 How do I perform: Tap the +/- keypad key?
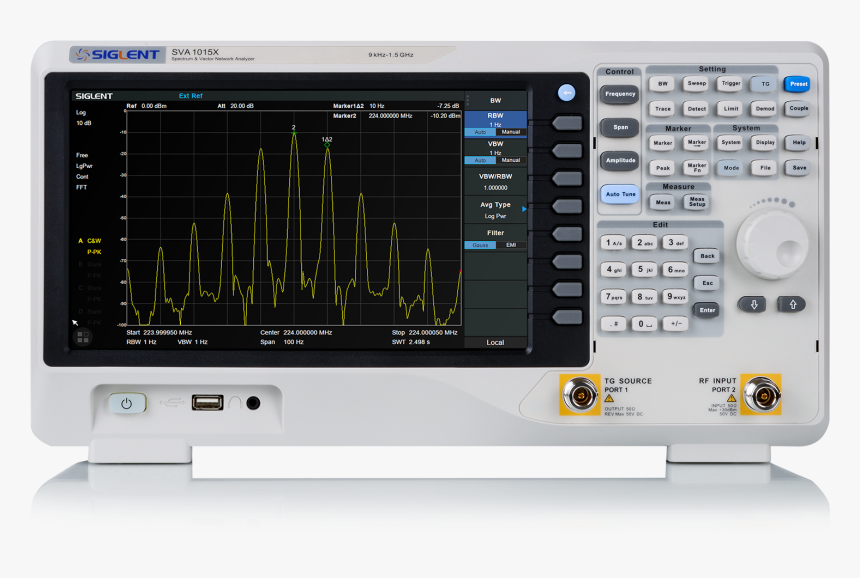[675, 324]
